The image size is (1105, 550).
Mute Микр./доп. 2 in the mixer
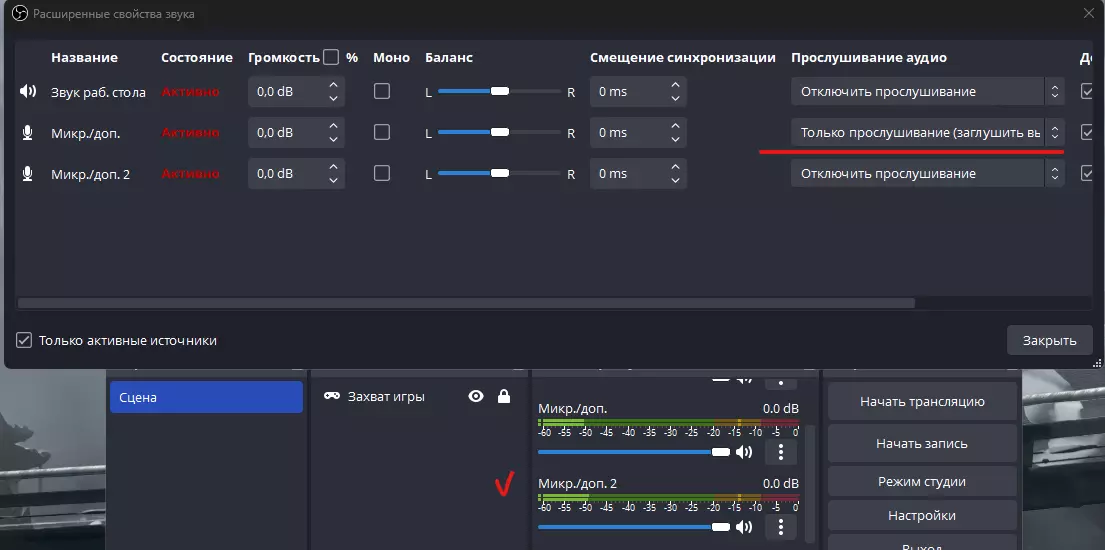coord(744,527)
